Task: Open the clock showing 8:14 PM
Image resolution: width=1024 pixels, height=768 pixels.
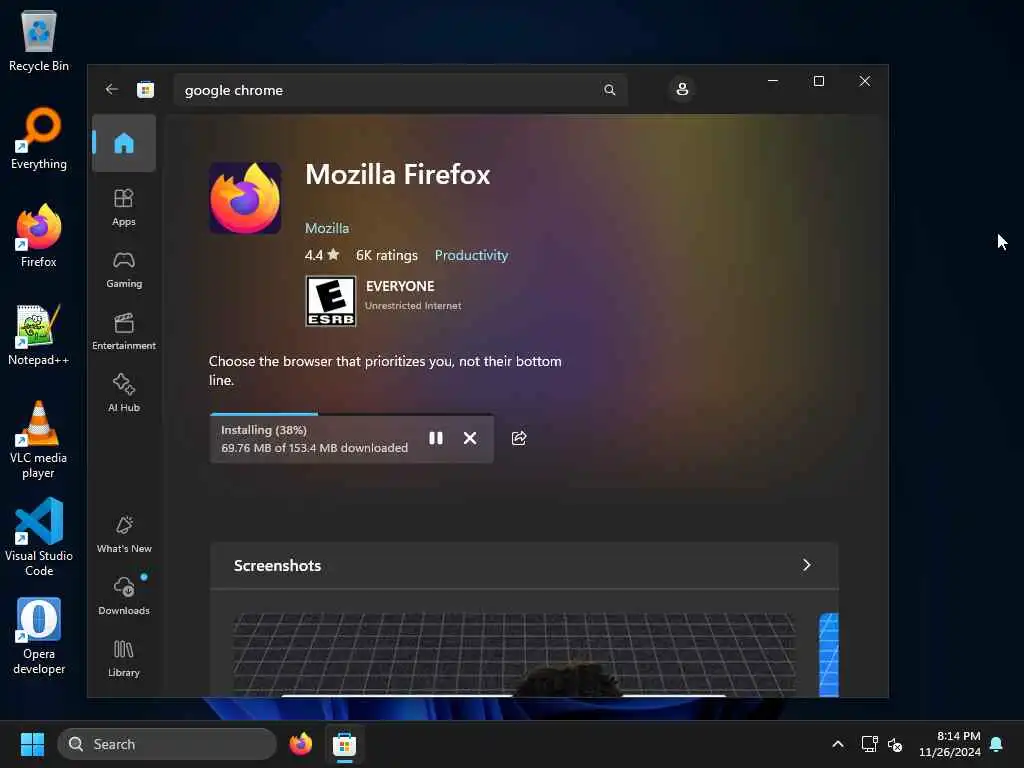Action: pos(950,744)
